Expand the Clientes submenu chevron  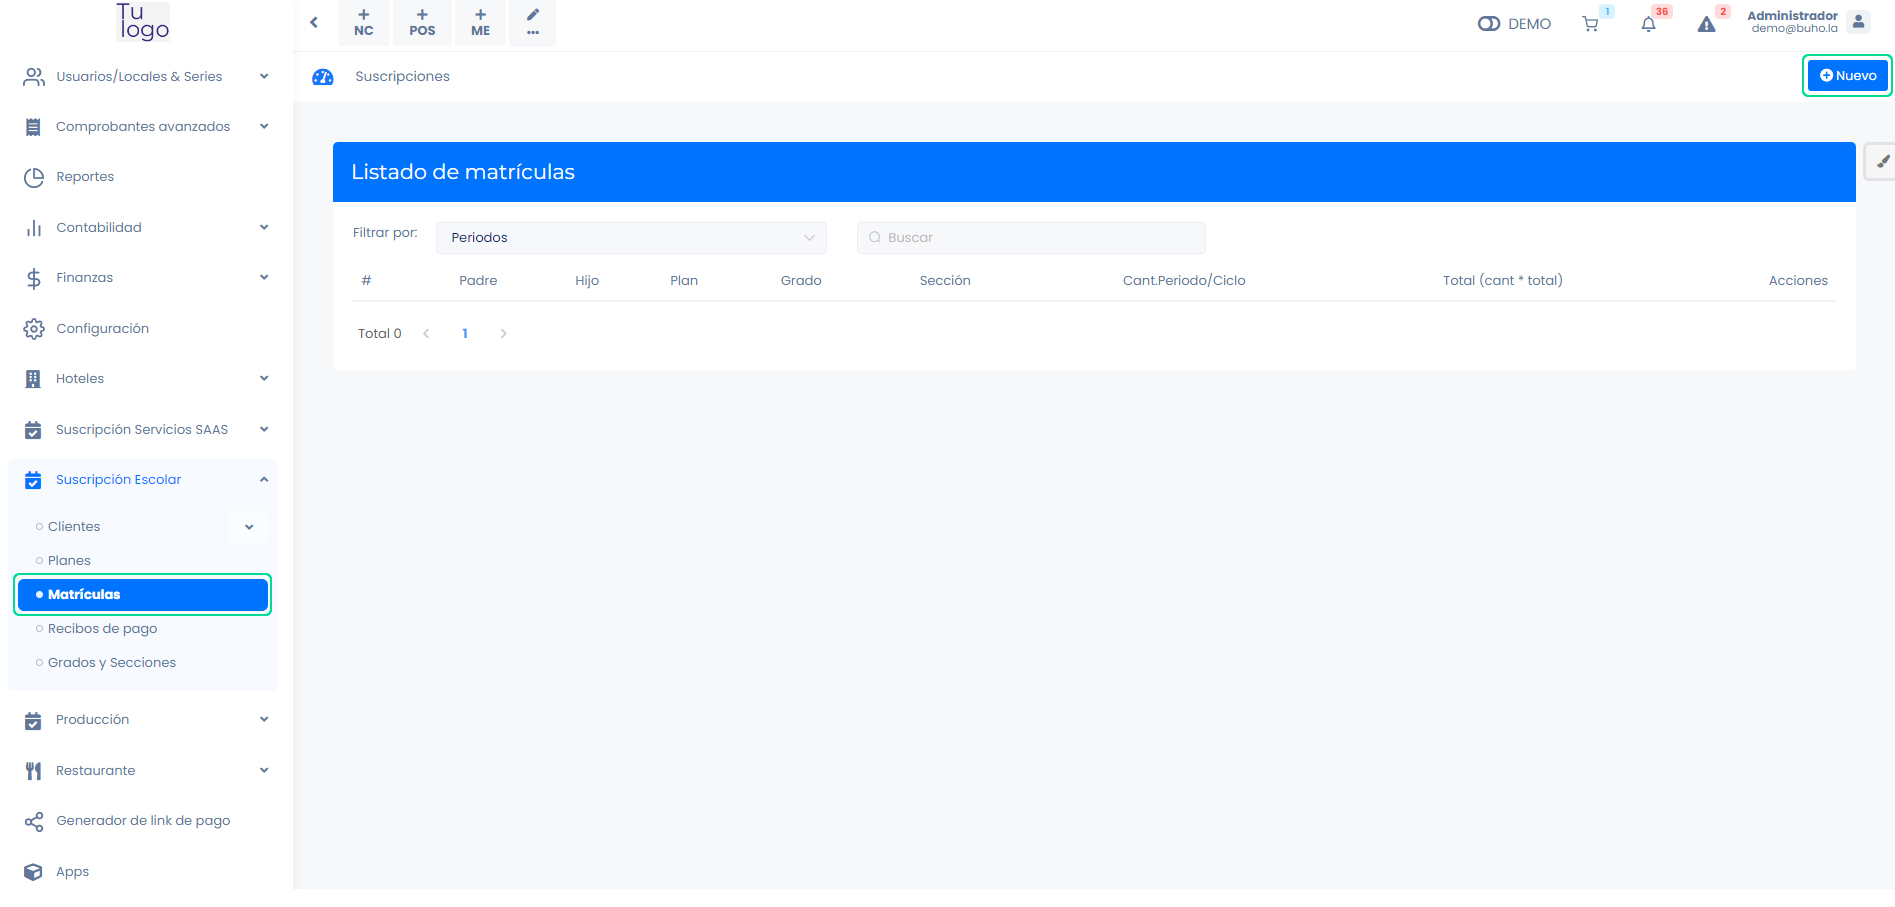[249, 527]
